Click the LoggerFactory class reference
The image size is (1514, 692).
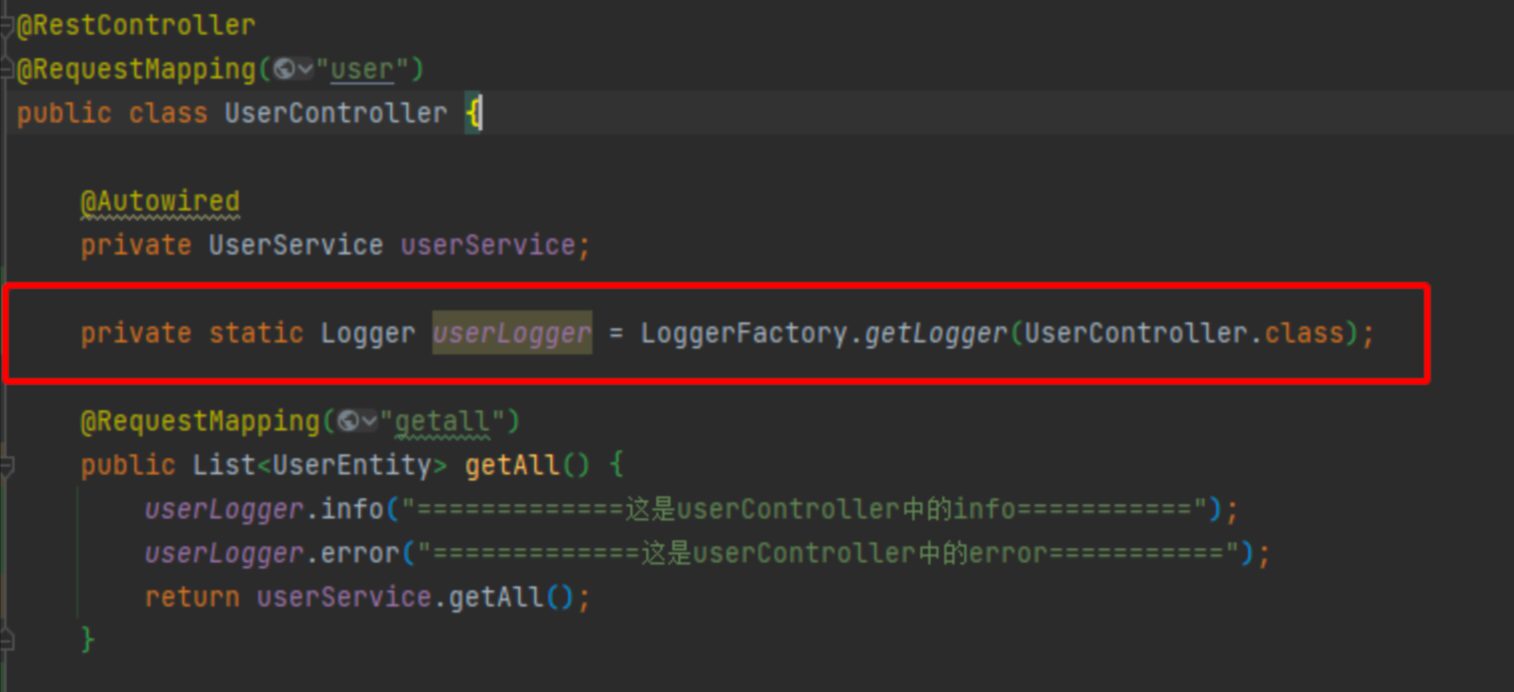pos(745,333)
